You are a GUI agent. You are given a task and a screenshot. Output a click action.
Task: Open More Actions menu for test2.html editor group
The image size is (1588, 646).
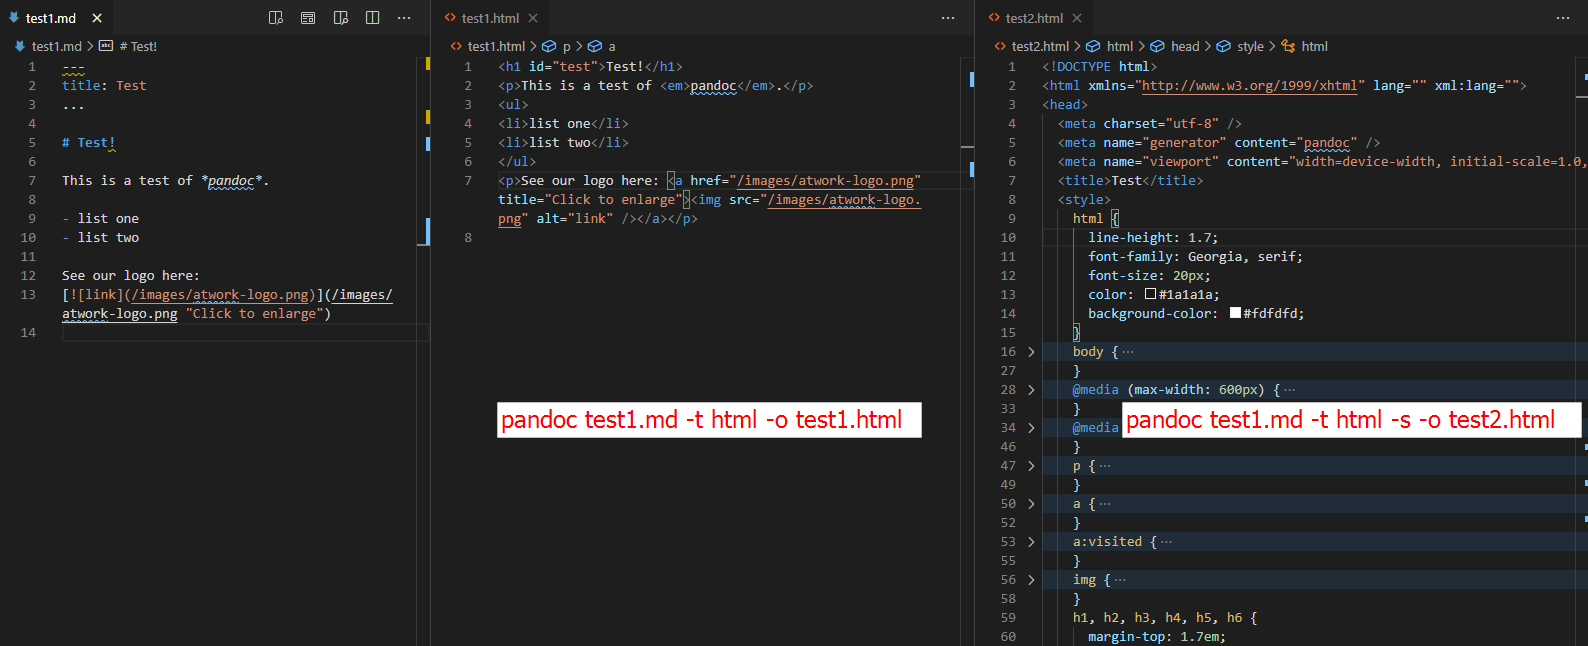click(x=1563, y=18)
